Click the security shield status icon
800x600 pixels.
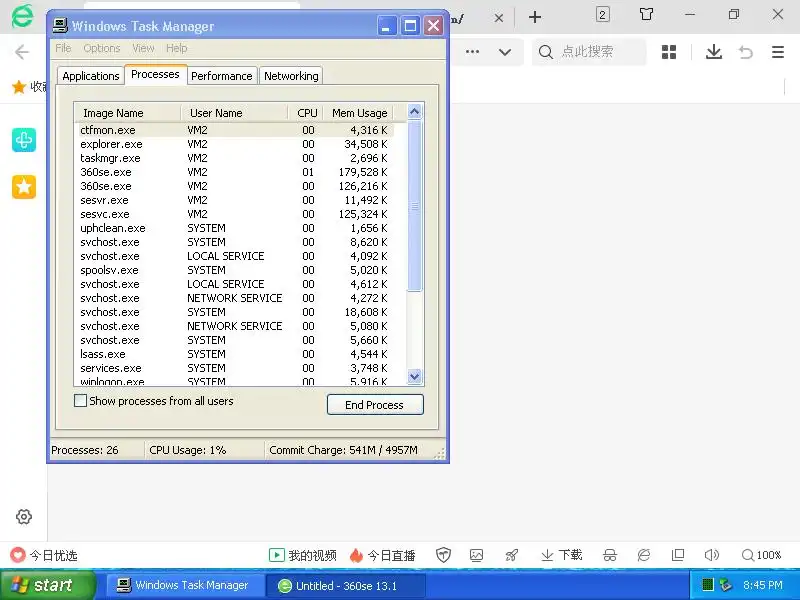pos(443,555)
